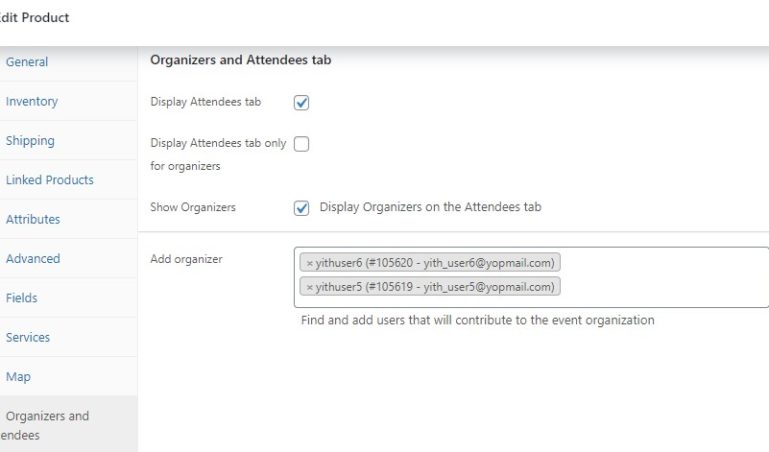This screenshot has height=452, width=769.
Task: Open the General product tab
Action: [27, 62]
